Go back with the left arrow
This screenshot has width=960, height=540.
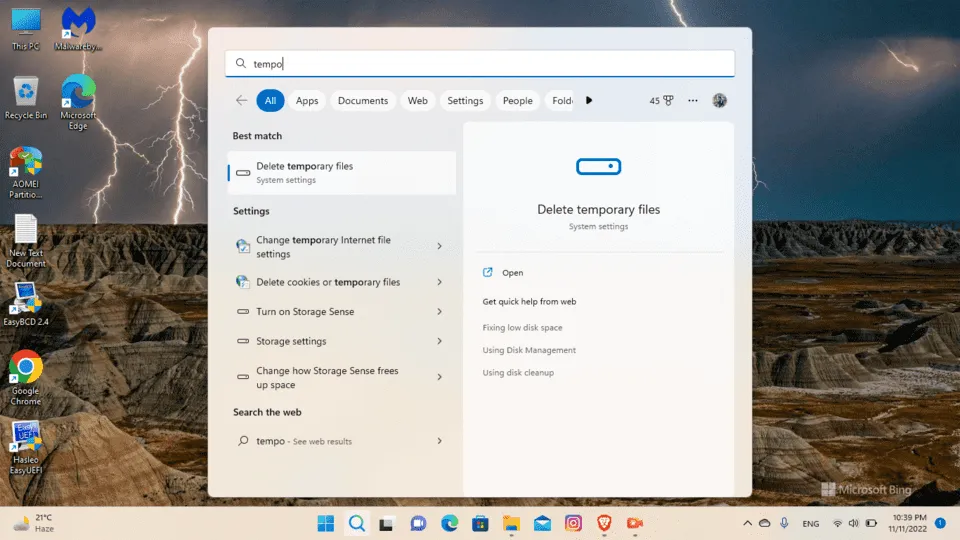coord(241,100)
